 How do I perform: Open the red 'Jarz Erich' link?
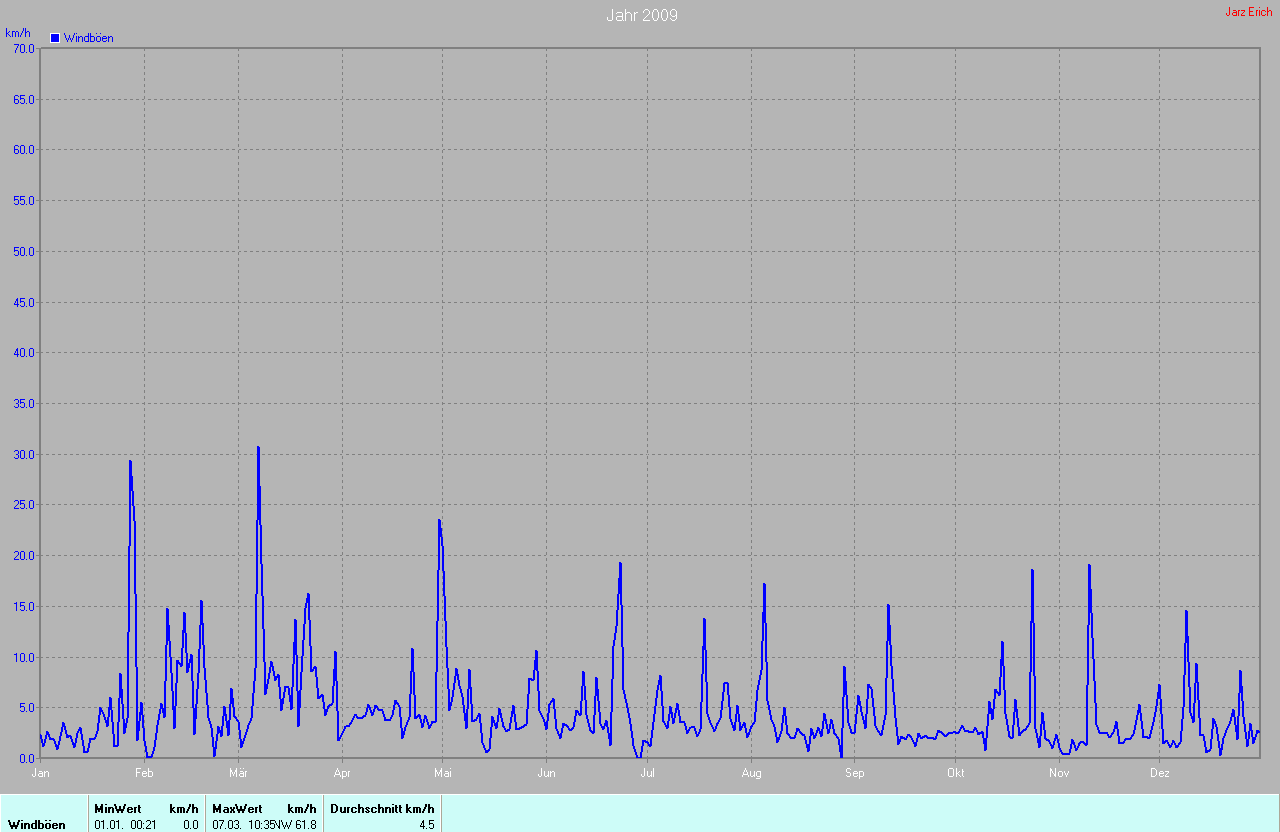pyautogui.click(x=1248, y=12)
